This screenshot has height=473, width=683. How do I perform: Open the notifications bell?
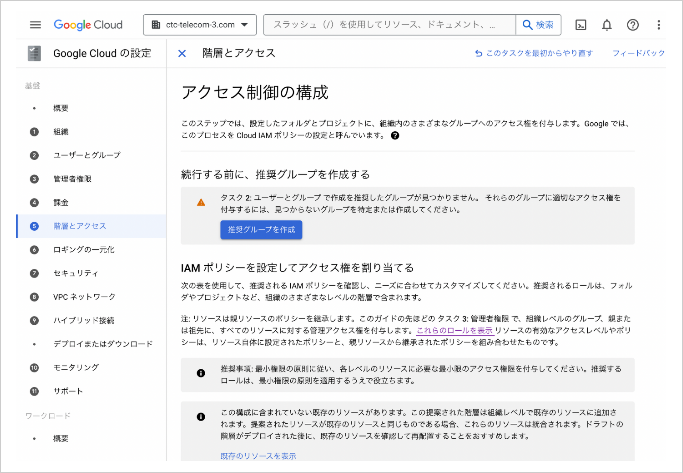[607, 24]
